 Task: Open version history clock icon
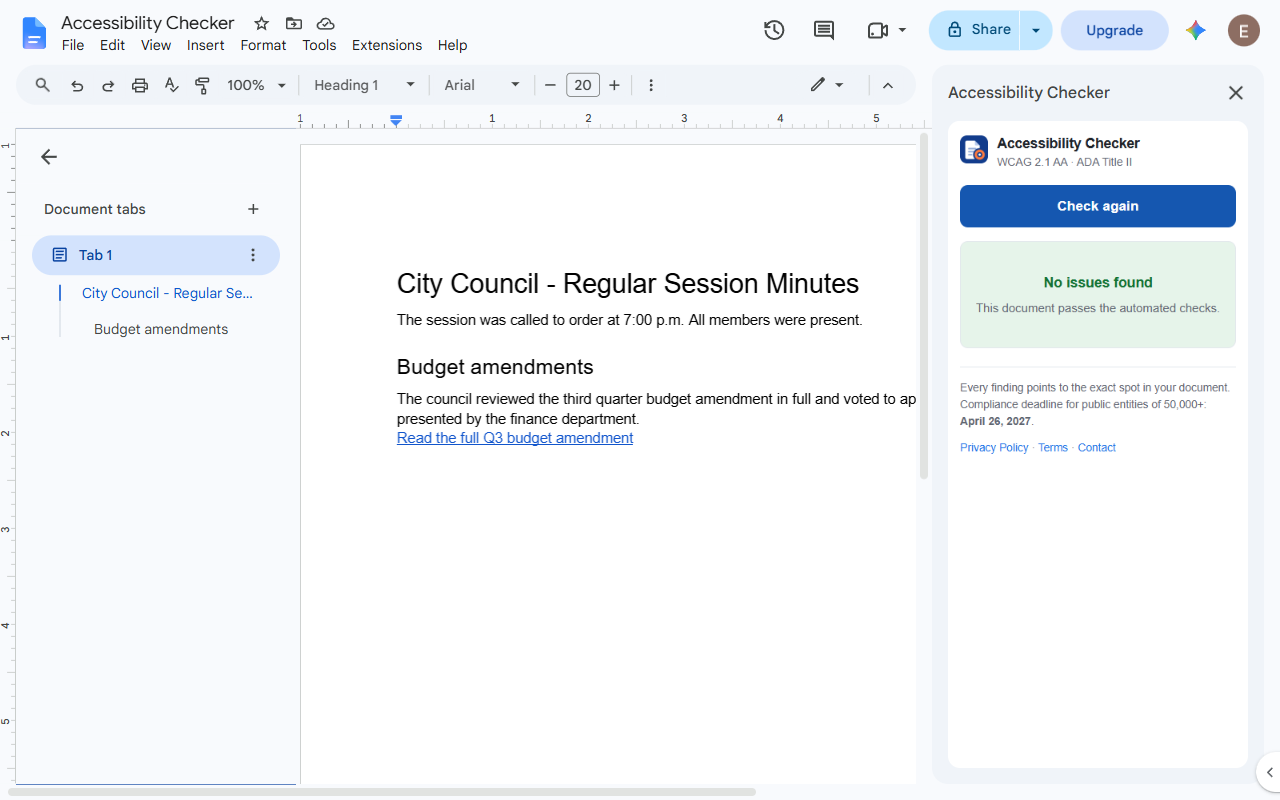click(774, 30)
